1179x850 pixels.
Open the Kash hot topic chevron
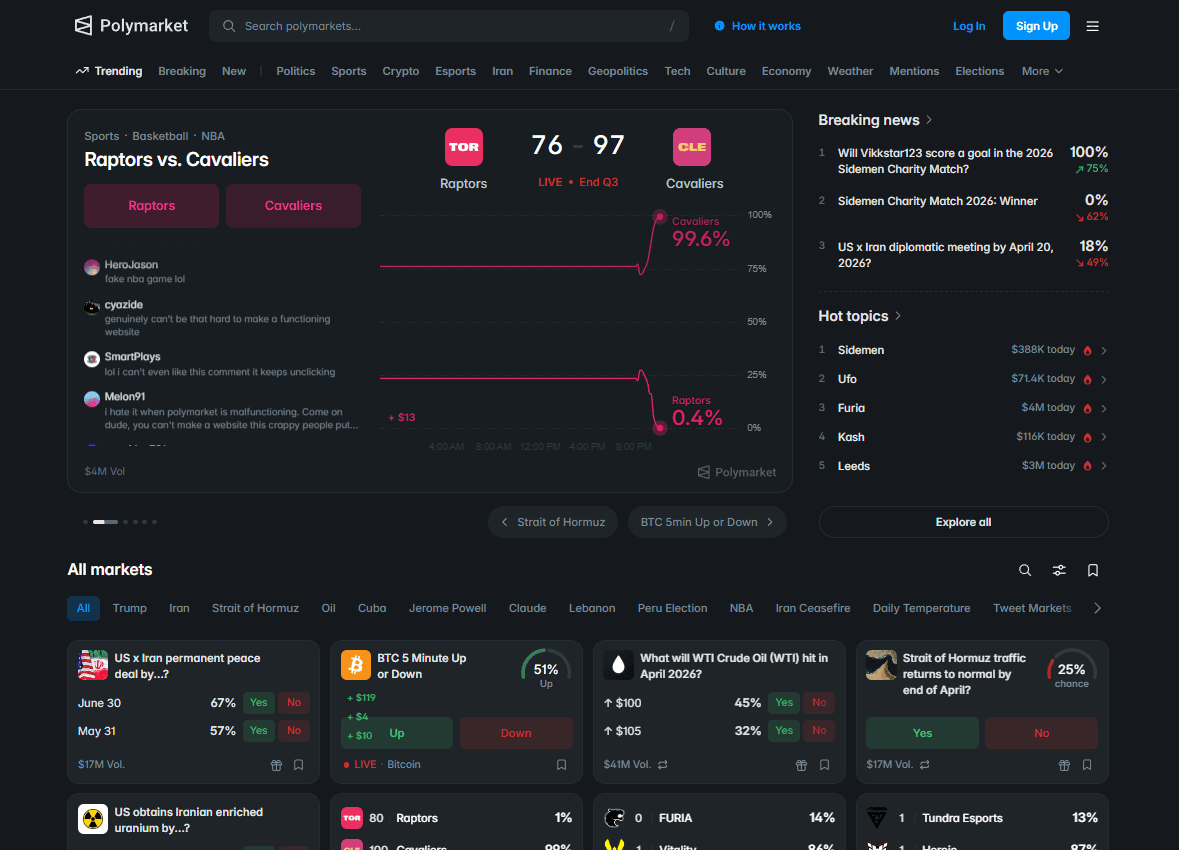pyautogui.click(x=1104, y=437)
